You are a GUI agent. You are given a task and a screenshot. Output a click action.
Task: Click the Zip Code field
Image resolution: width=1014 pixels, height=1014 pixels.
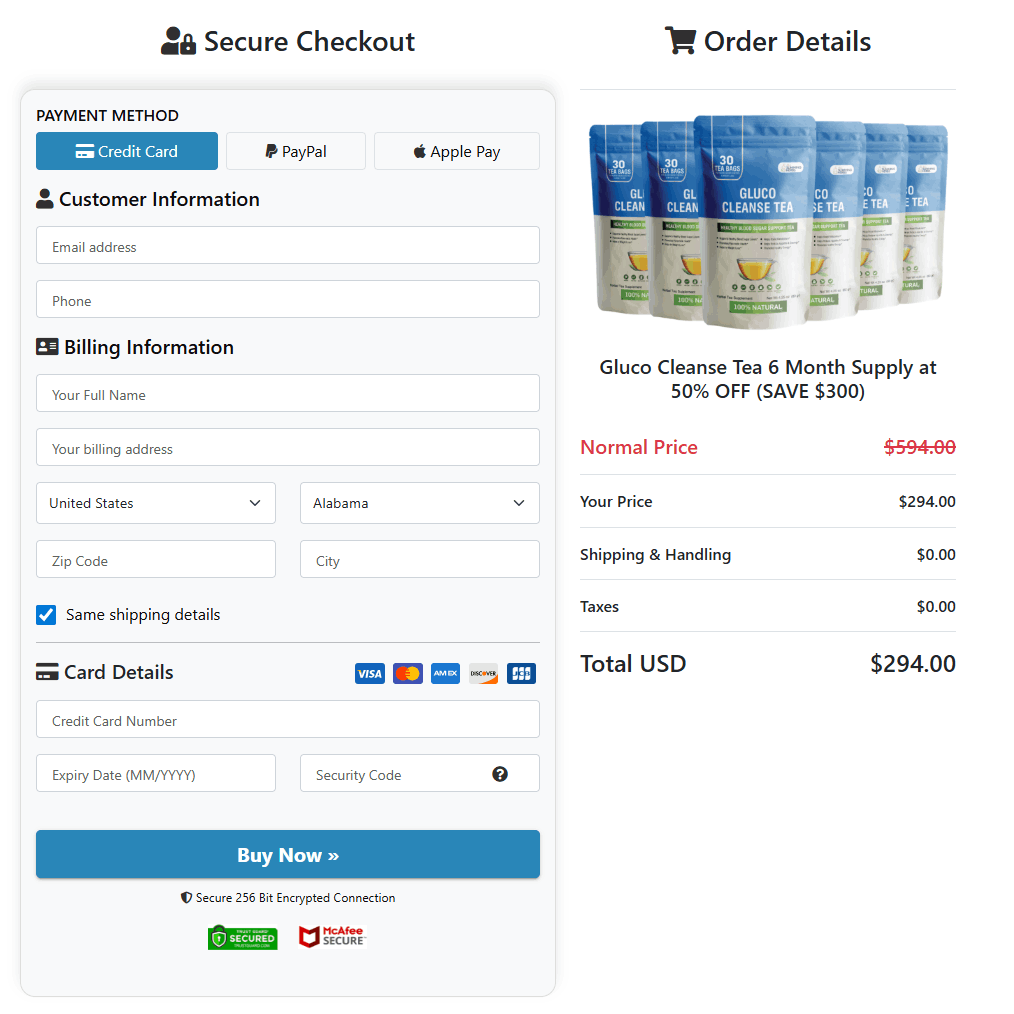click(155, 560)
